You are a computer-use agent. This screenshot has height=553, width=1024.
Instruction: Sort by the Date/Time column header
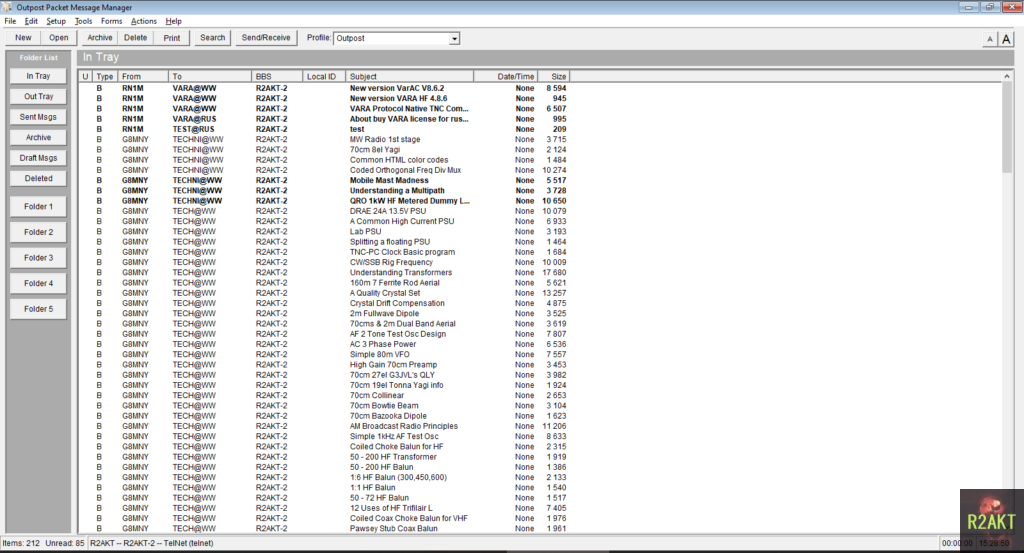(x=505, y=76)
